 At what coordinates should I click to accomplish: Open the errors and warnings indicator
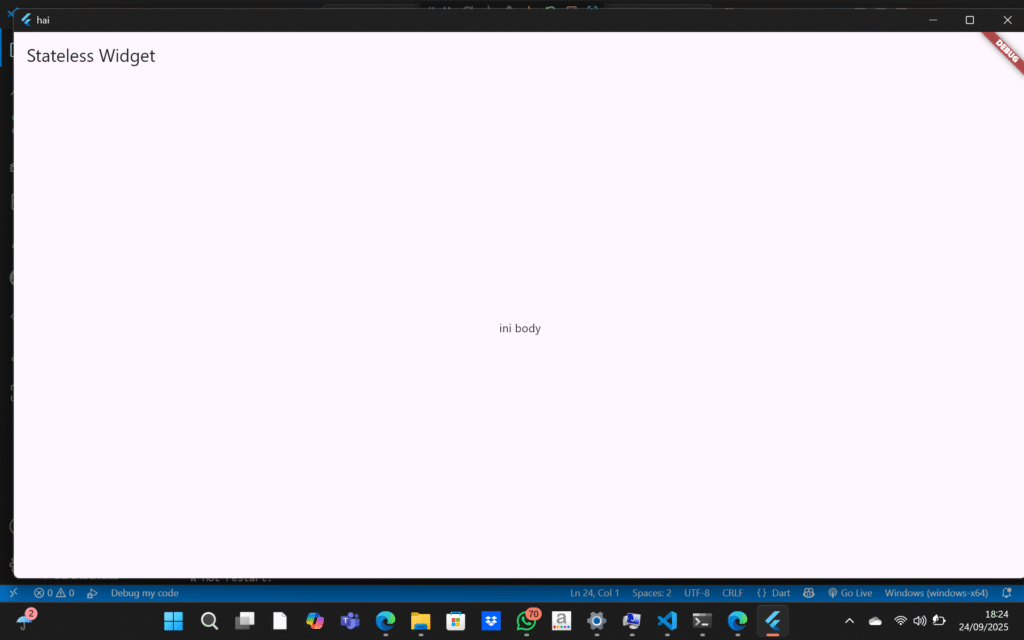click(54, 593)
